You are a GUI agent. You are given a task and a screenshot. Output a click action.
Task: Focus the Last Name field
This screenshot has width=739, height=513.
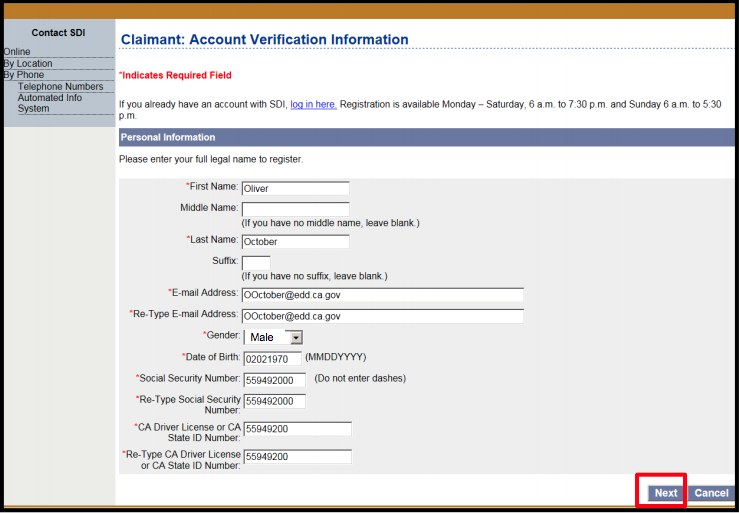click(x=295, y=241)
